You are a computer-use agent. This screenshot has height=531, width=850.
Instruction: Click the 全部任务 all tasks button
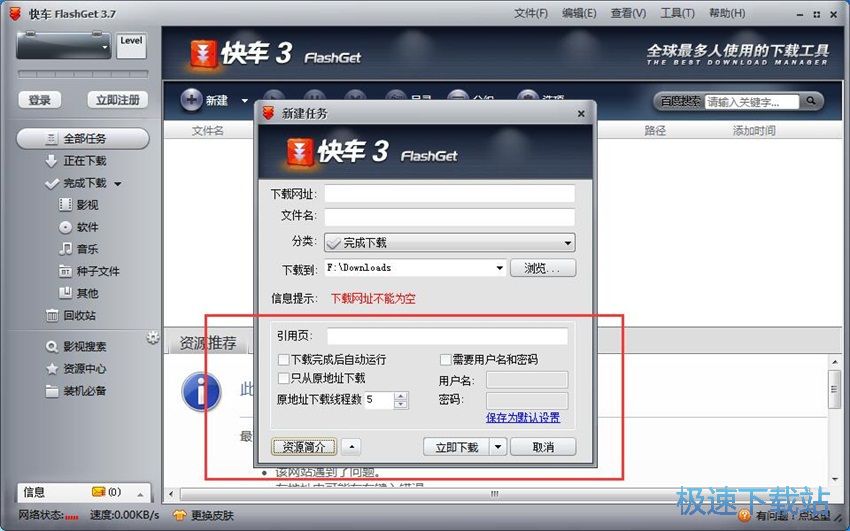[83, 139]
